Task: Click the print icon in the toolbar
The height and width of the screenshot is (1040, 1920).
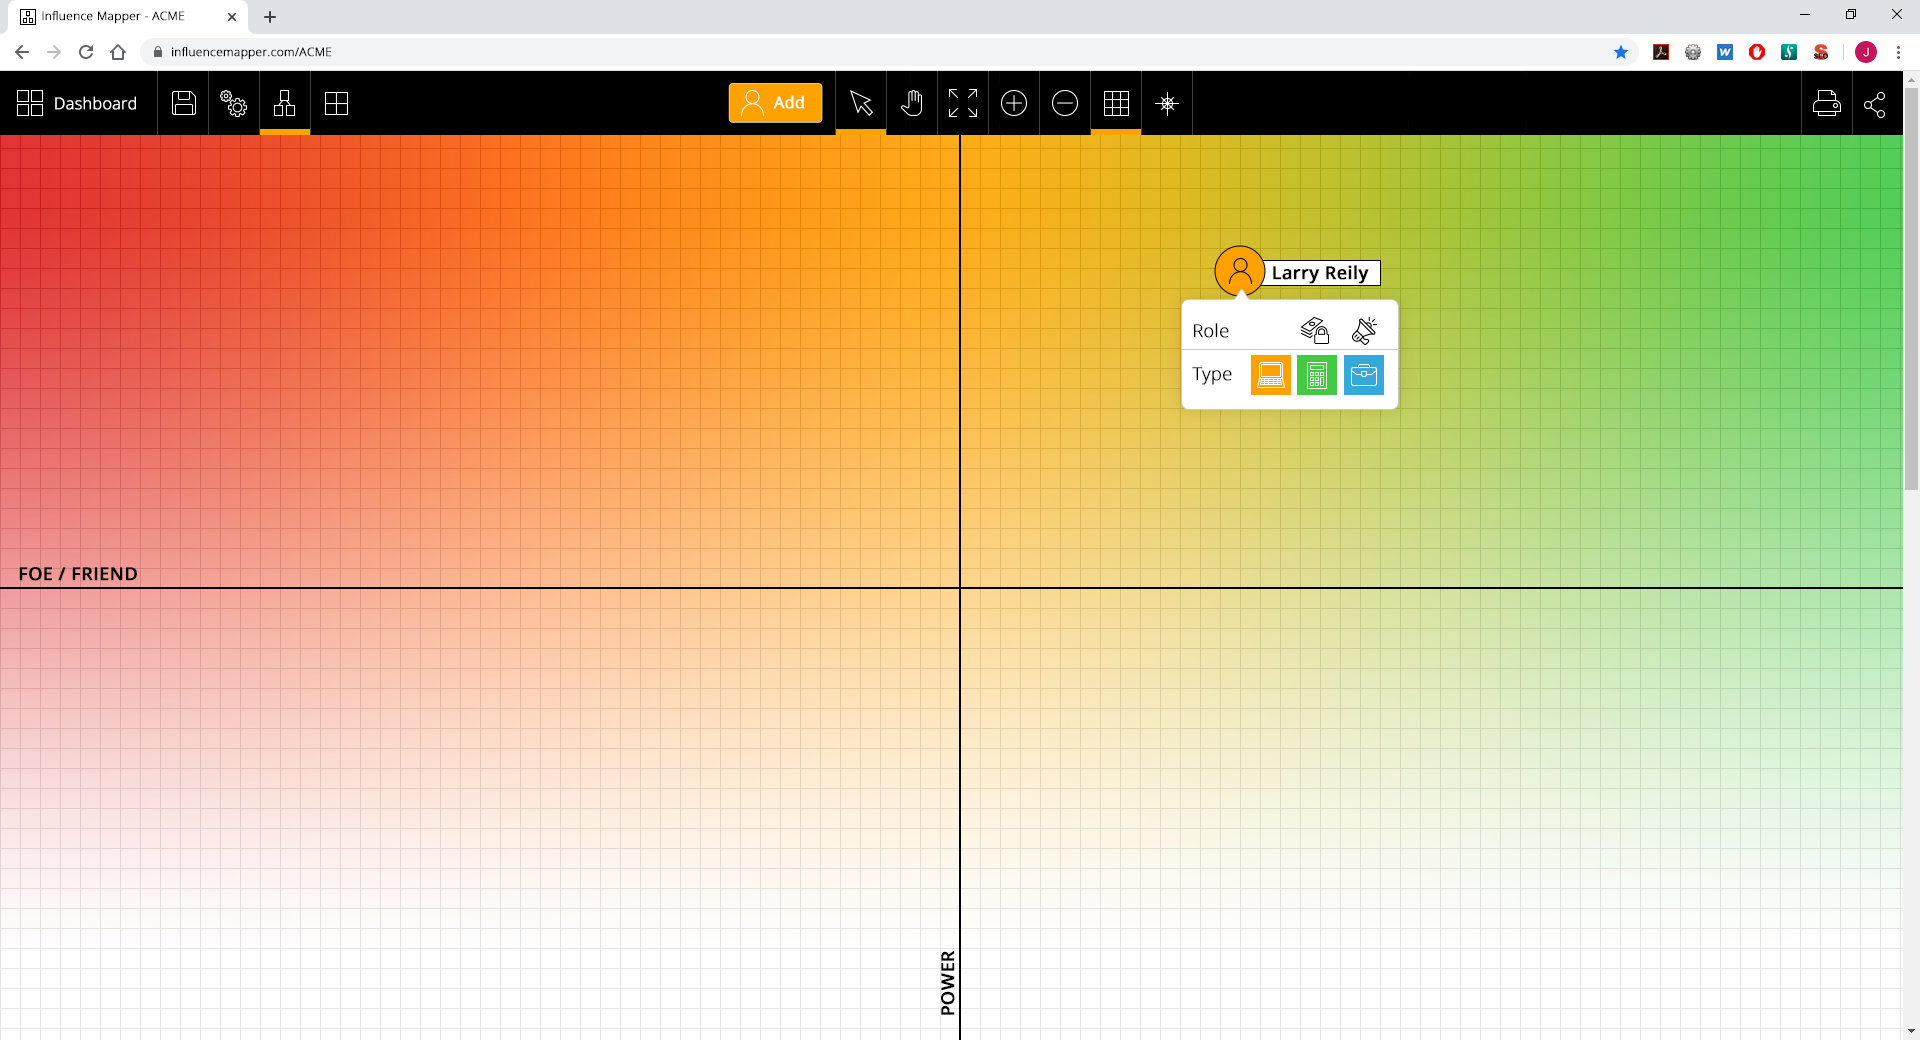Action: pyautogui.click(x=1827, y=103)
